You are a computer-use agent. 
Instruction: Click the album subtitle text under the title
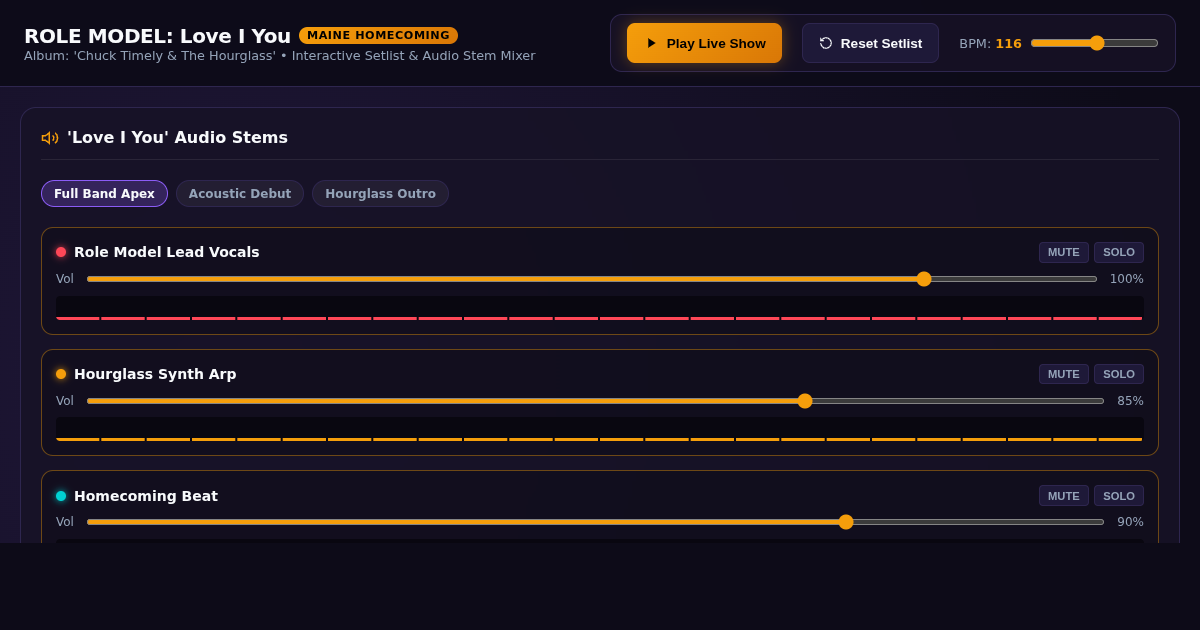coord(279,56)
